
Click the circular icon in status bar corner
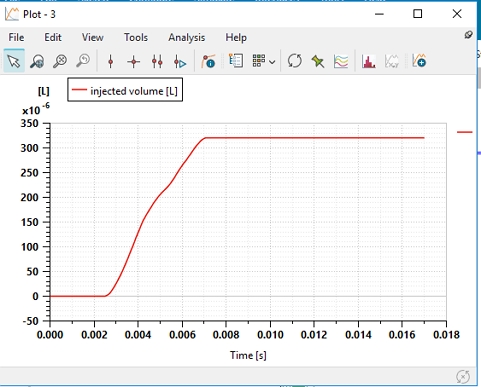(463, 377)
